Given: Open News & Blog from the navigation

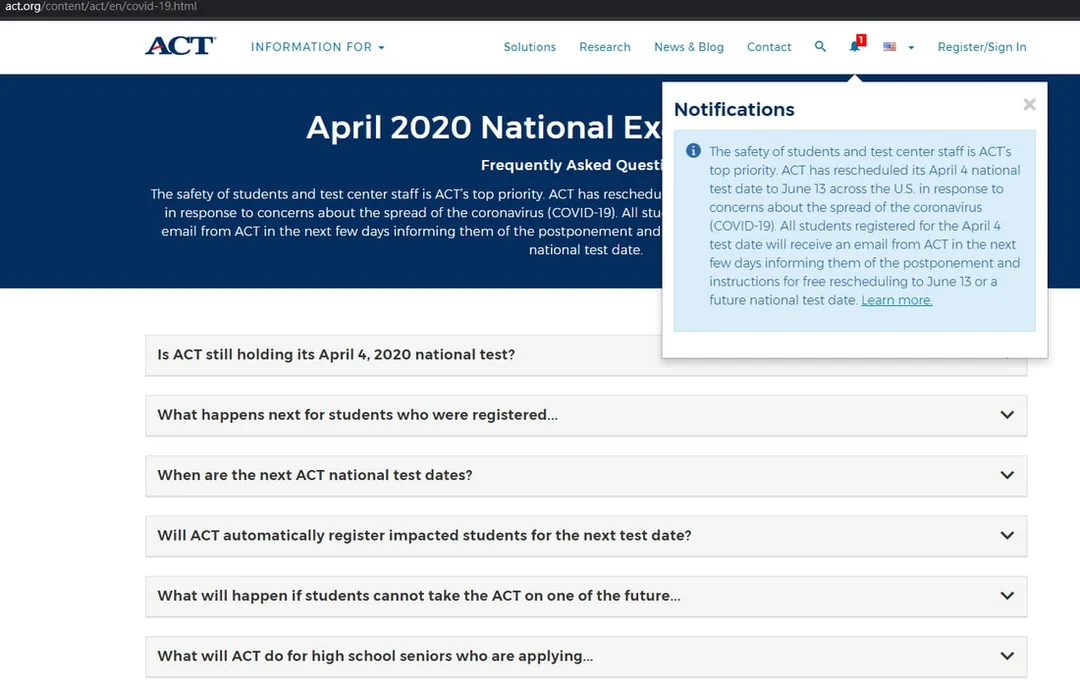Looking at the screenshot, I should point(689,47).
